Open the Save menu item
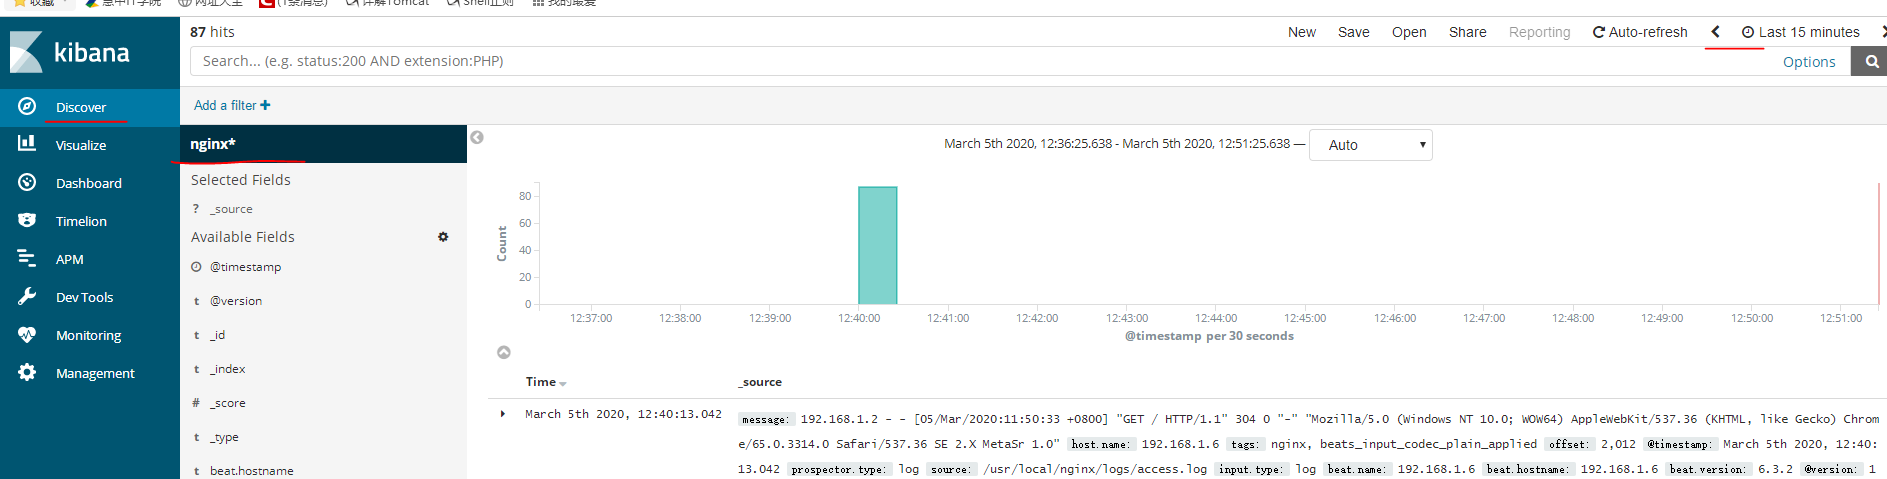Image resolution: width=1887 pixels, height=479 pixels. tap(1354, 32)
